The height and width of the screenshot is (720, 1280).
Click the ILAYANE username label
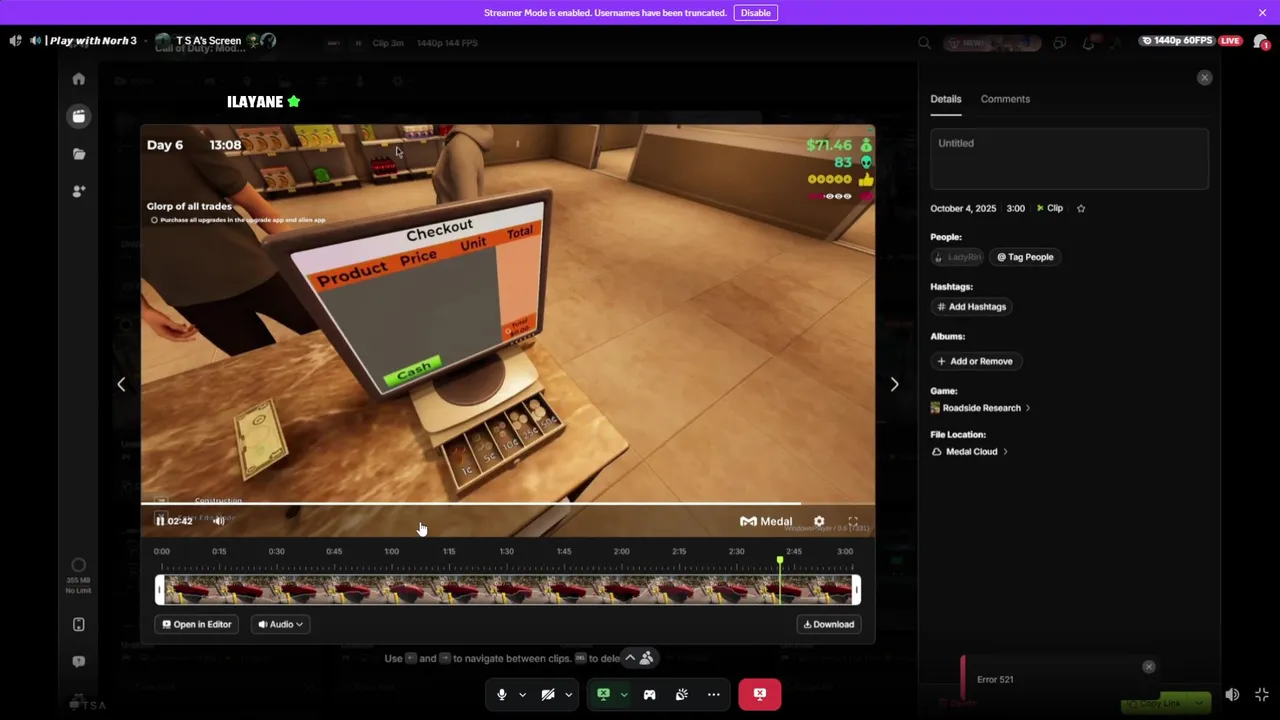click(x=255, y=102)
